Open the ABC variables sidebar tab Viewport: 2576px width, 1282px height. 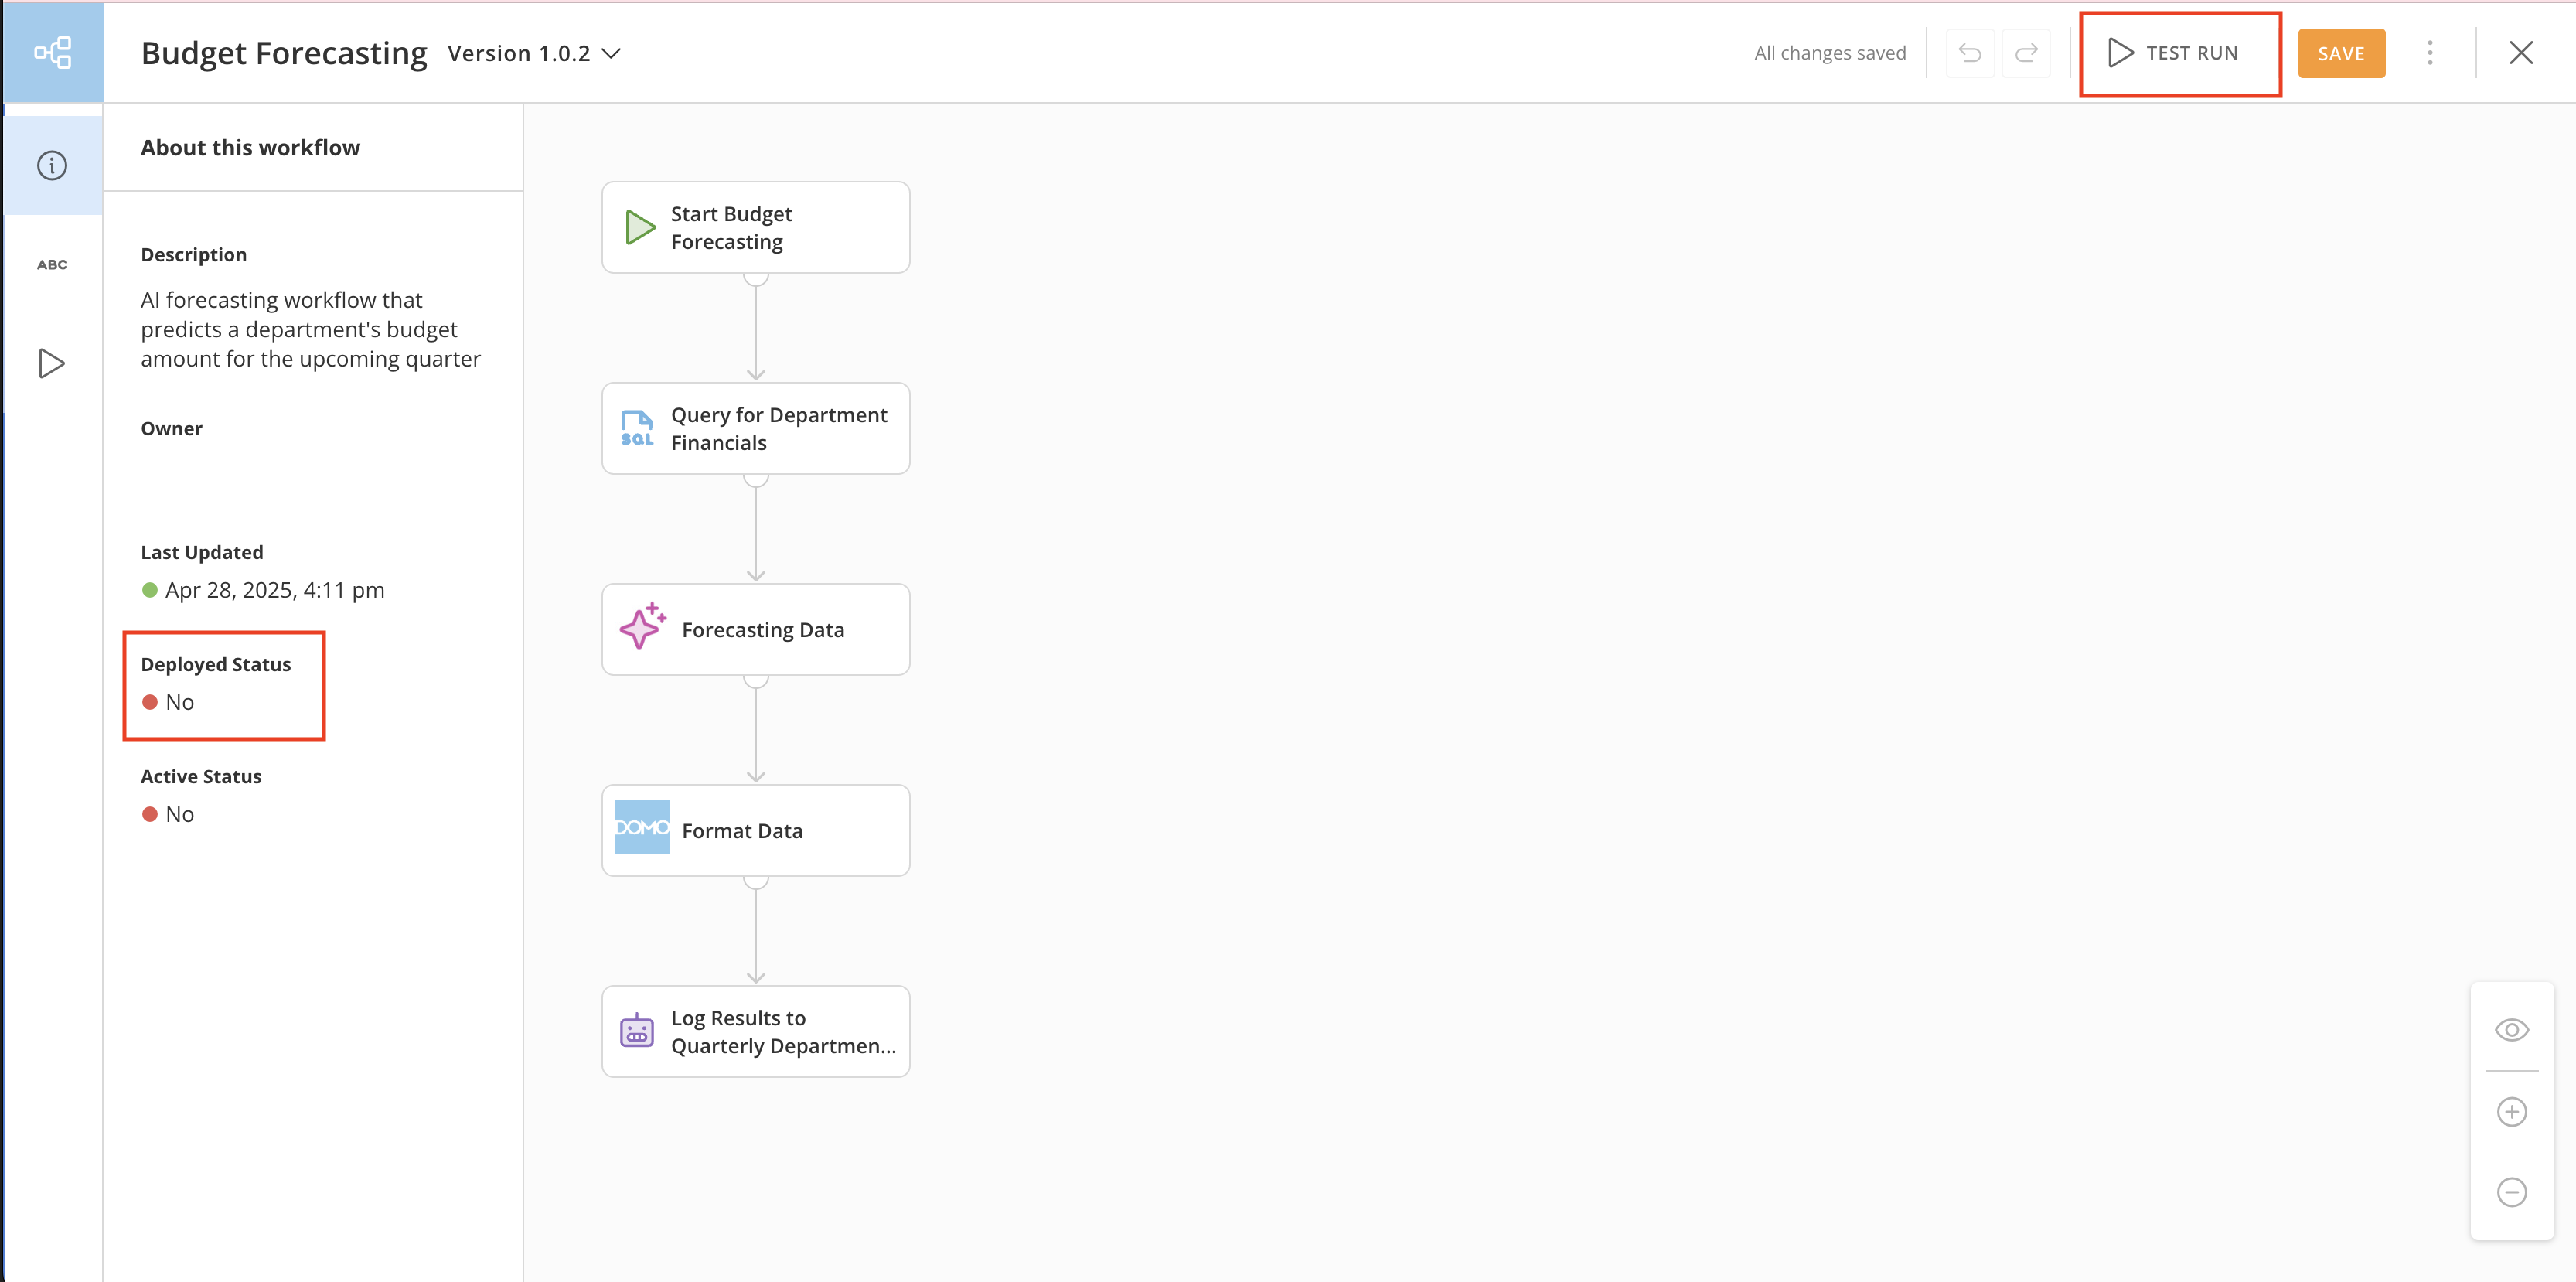pyautogui.click(x=52, y=264)
